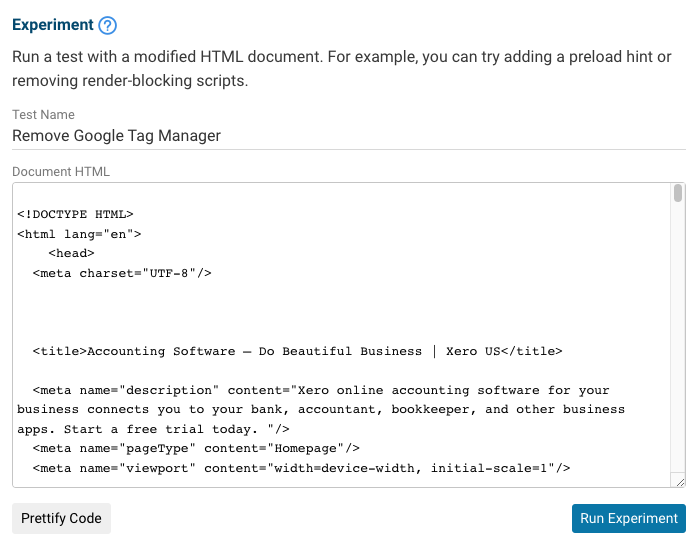Click the meta charset UTF-8 line
This screenshot has height=549, width=697.
[122, 272]
